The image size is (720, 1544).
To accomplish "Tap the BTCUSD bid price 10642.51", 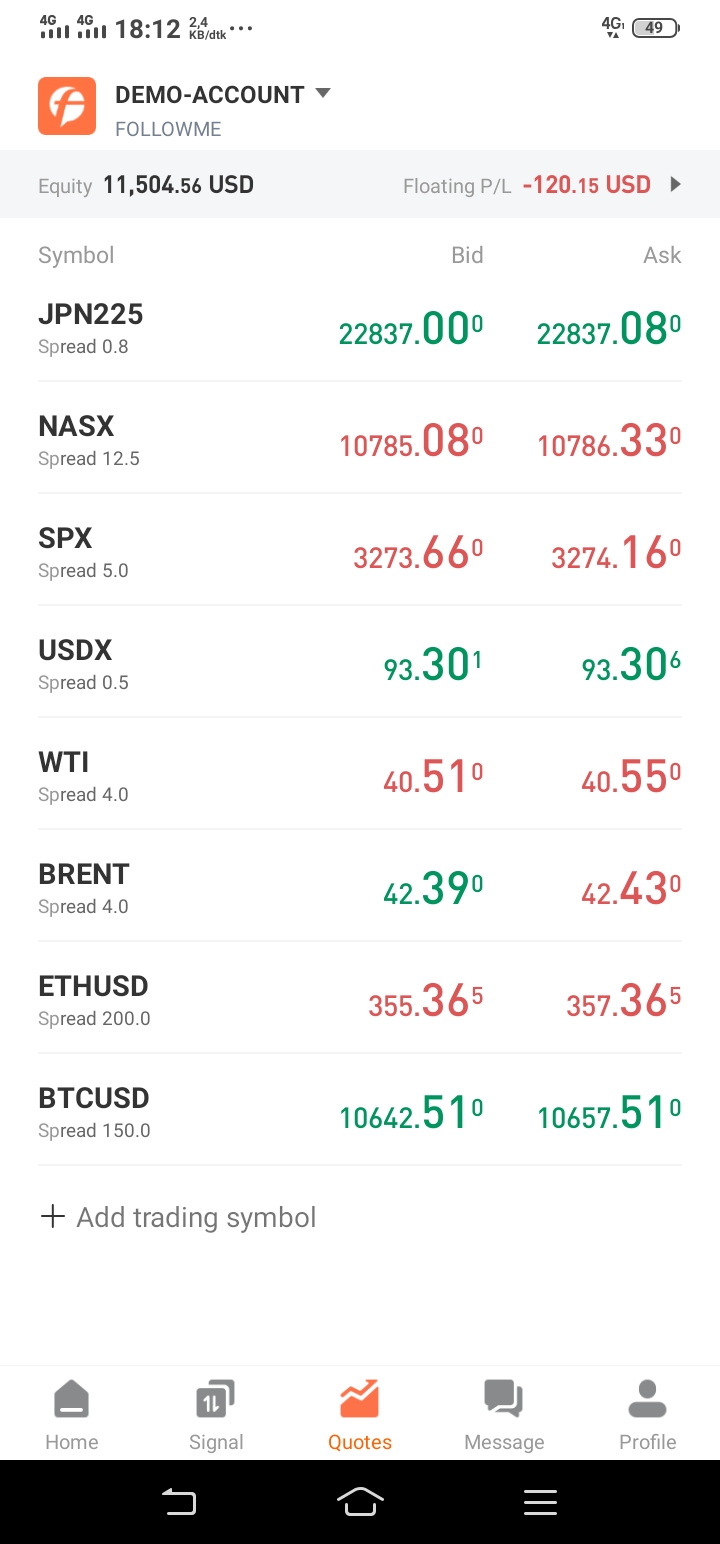I will tap(411, 1113).
